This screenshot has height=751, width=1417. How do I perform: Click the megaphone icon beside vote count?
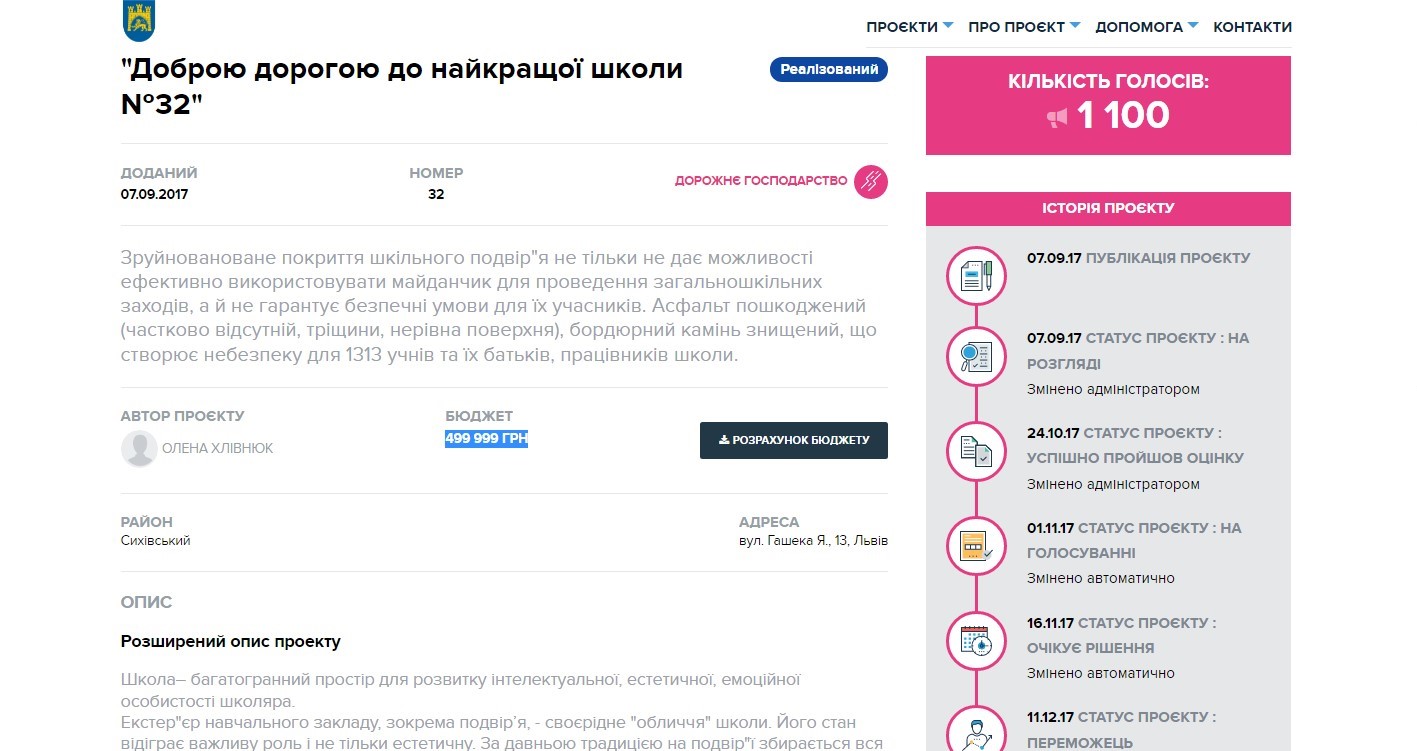point(1057,118)
